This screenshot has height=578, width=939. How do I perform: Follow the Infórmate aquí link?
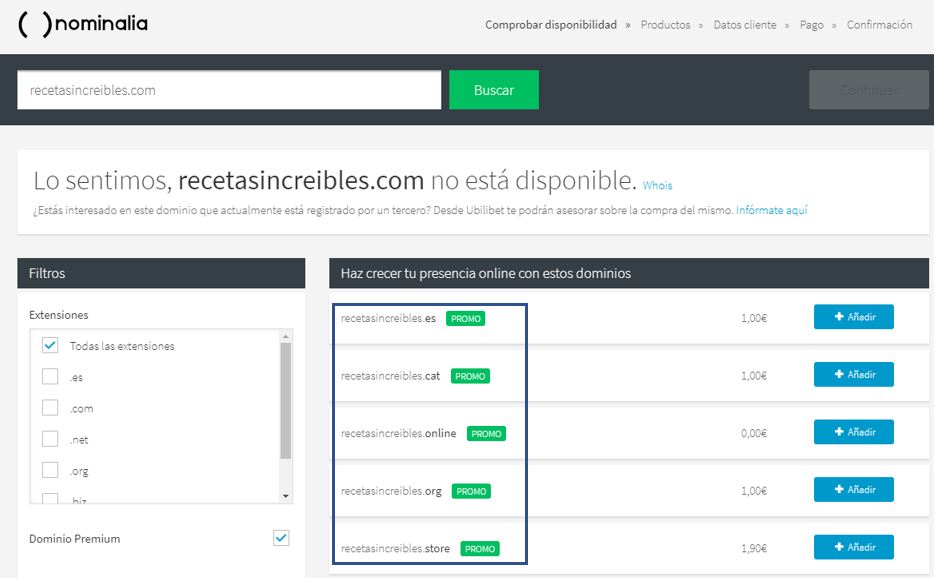[771, 211]
